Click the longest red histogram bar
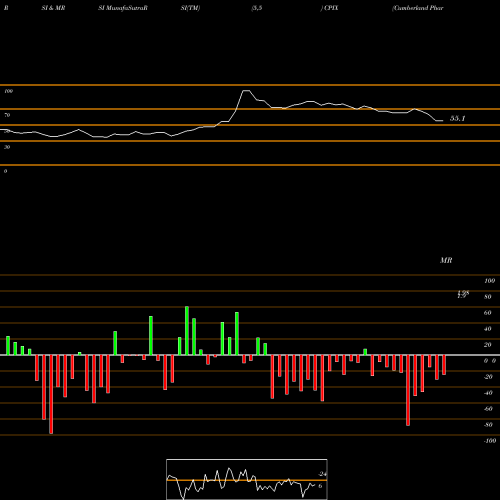500x500 pixels. 51,394
